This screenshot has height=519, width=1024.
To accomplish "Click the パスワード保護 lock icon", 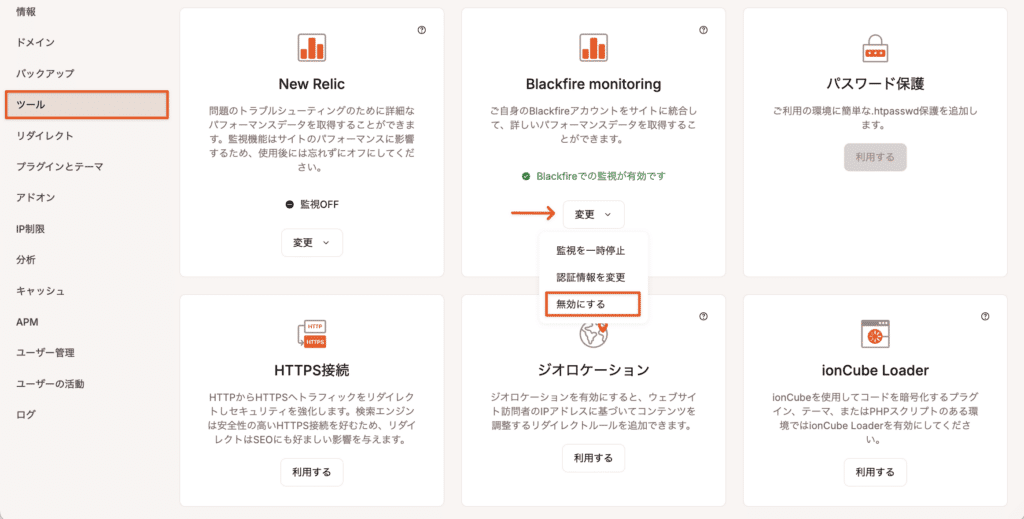I will pyautogui.click(x=875, y=47).
